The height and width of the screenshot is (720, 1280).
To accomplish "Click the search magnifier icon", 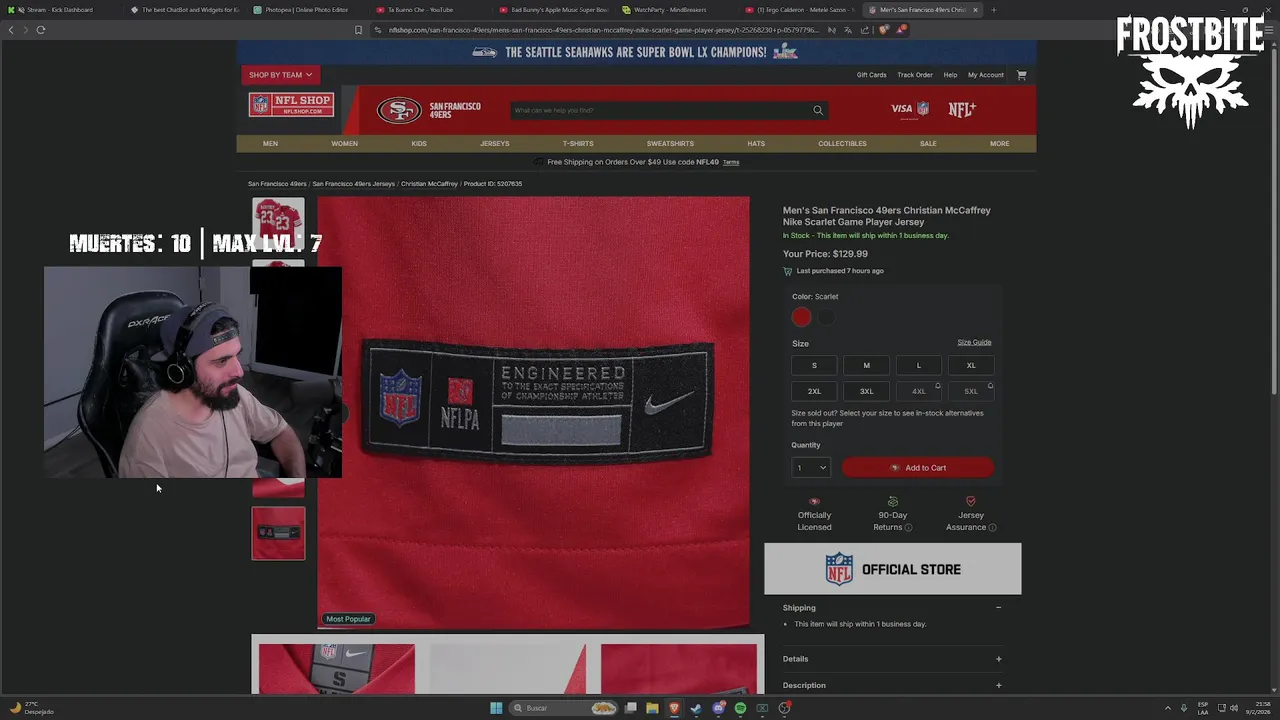I will [818, 110].
